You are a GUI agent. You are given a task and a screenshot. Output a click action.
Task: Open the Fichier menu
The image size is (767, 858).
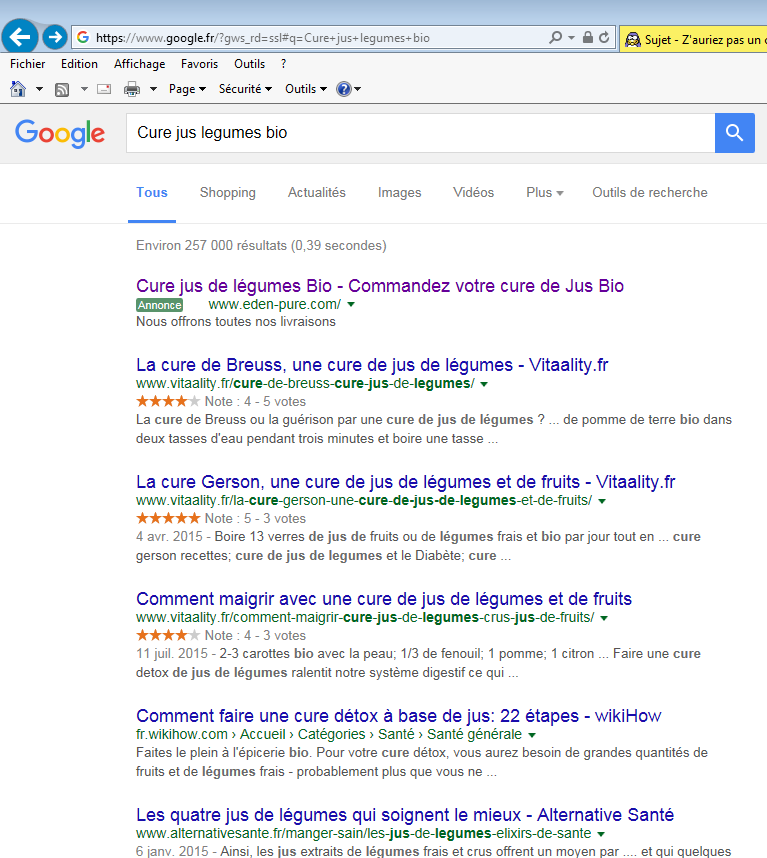tap(27, 64)
